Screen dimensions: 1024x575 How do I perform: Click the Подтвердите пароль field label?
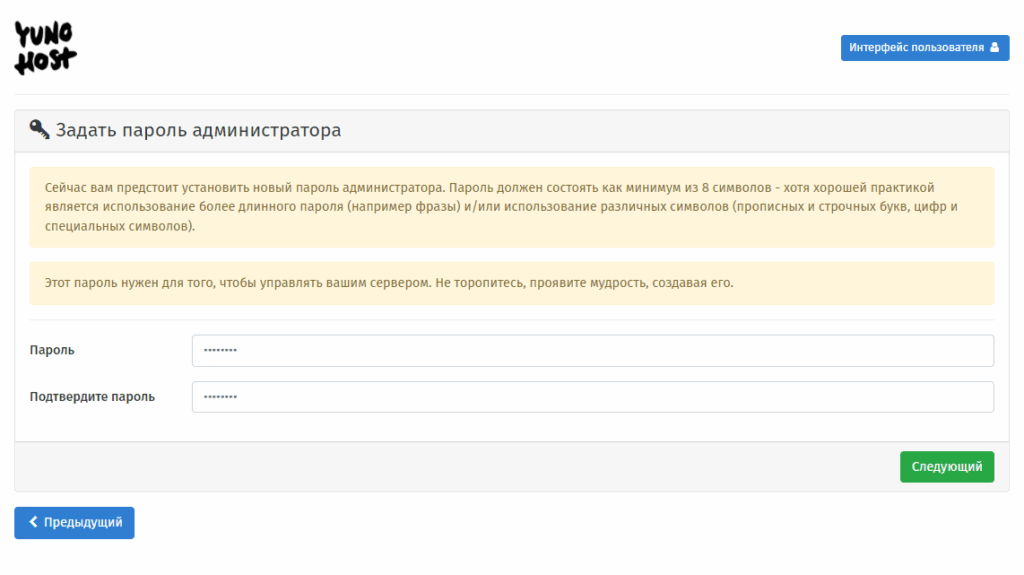(92, 397)
